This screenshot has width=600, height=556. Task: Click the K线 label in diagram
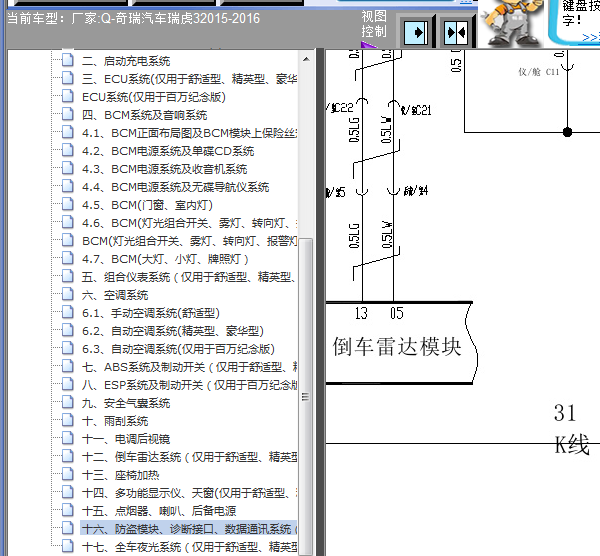tap(572, 445)
